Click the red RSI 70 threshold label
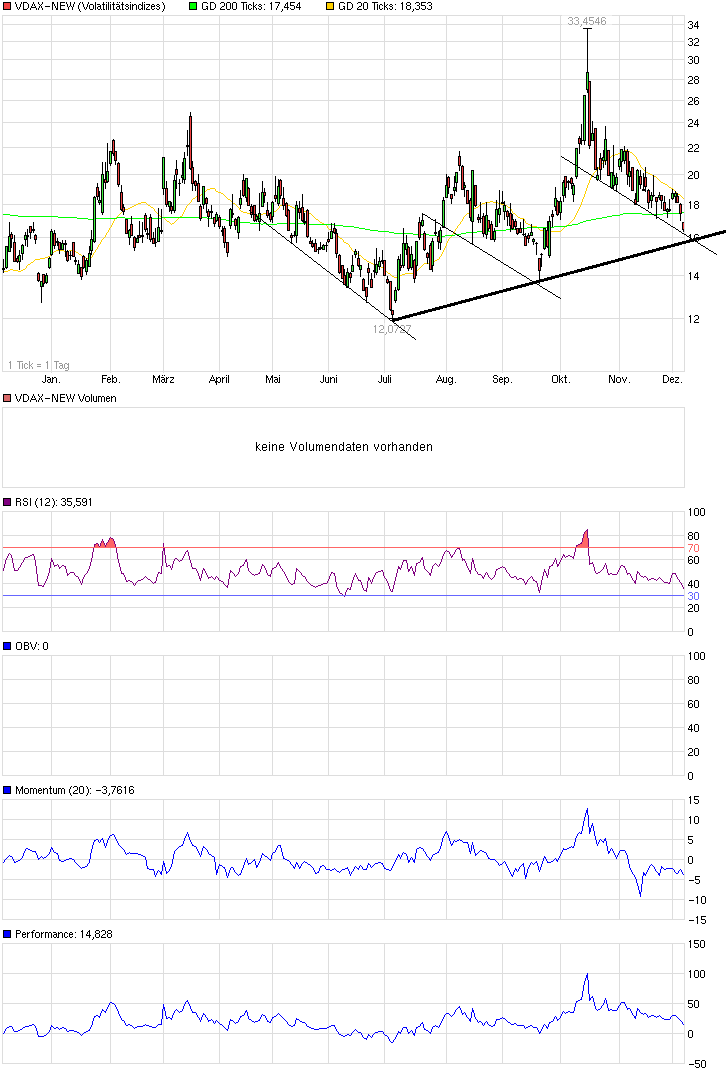This screenshot has height=1072, width=726. click(x=693, y=548)
